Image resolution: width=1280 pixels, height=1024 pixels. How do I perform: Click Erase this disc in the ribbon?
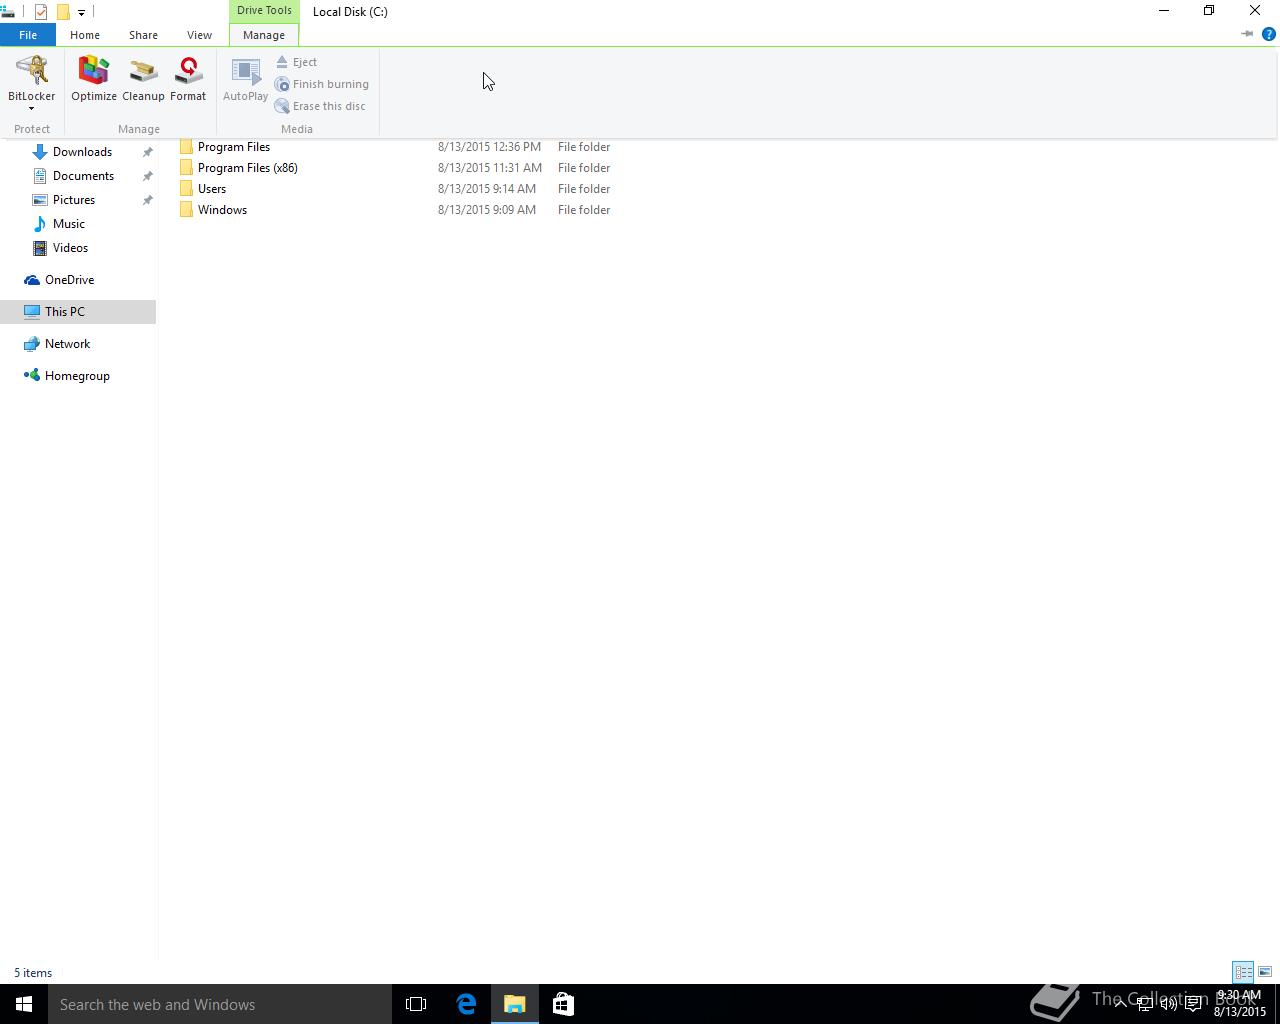click(x=320, y=106)
